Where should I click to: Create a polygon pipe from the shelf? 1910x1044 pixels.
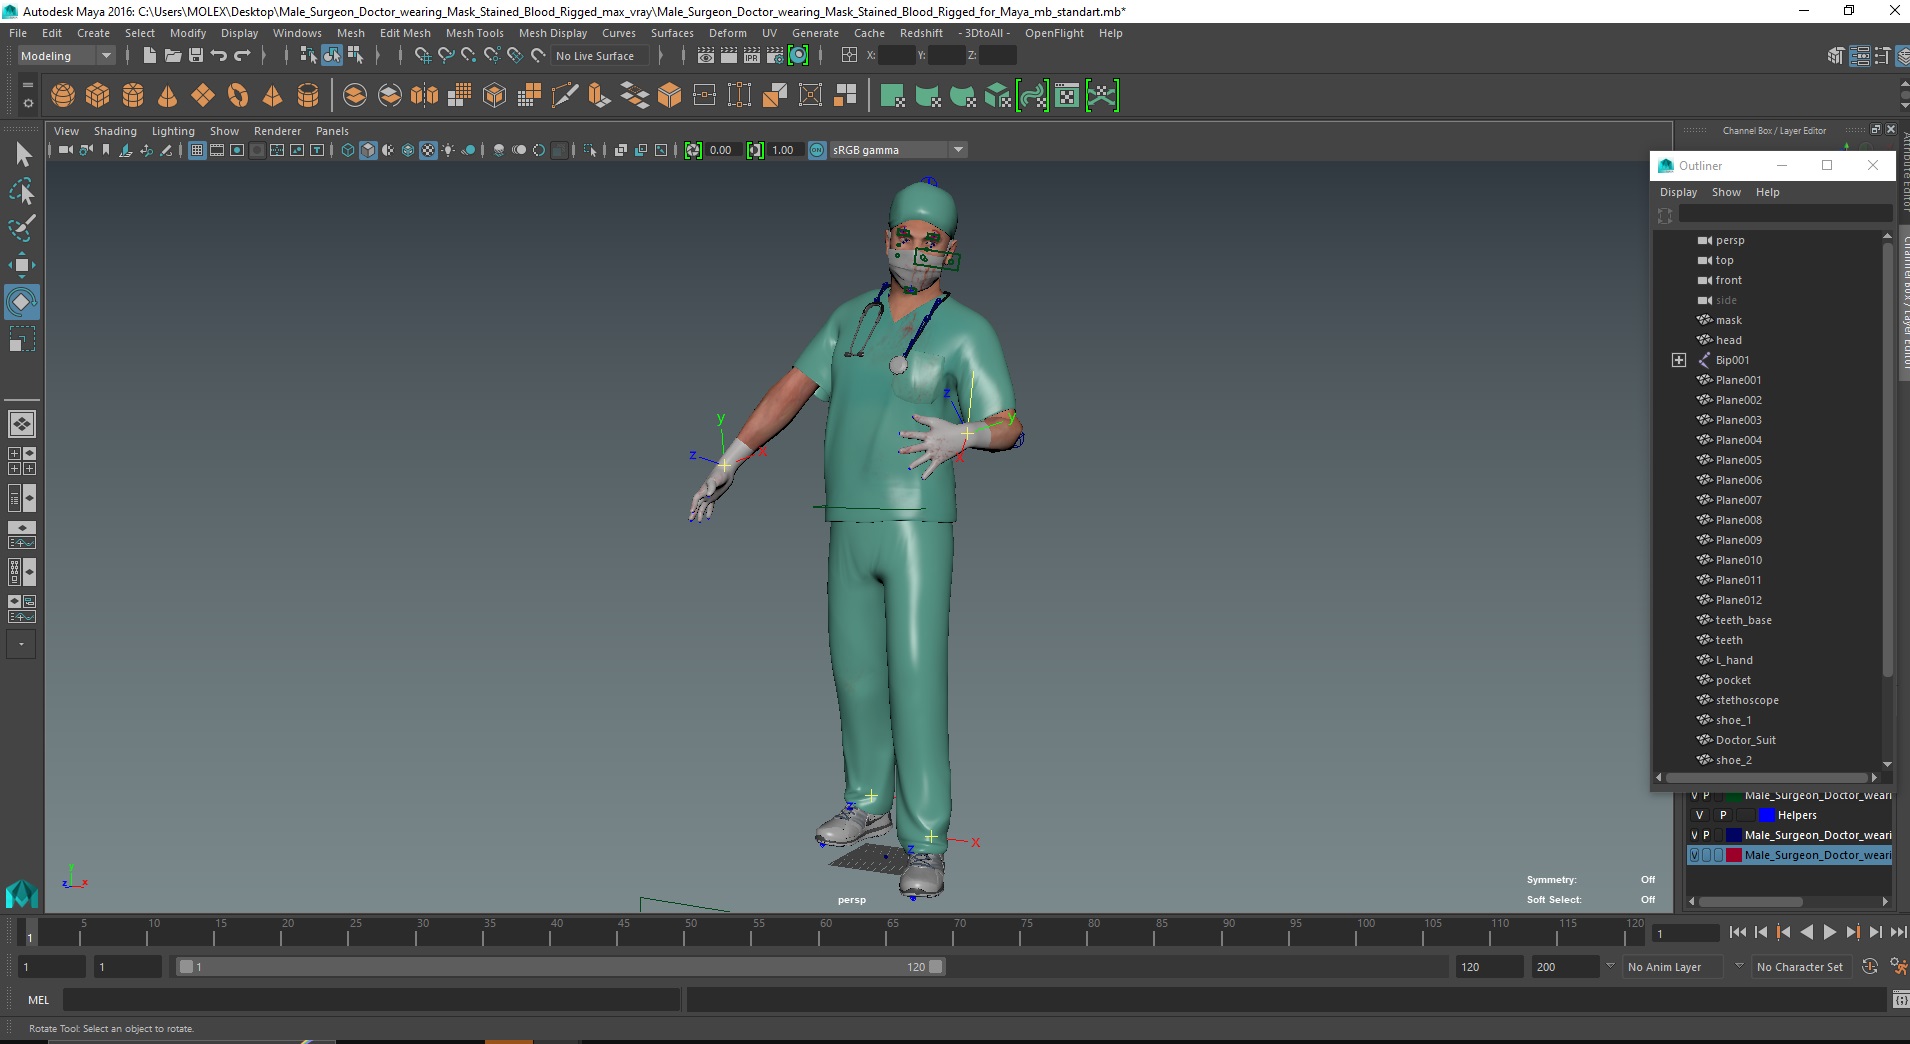(308, 95)
